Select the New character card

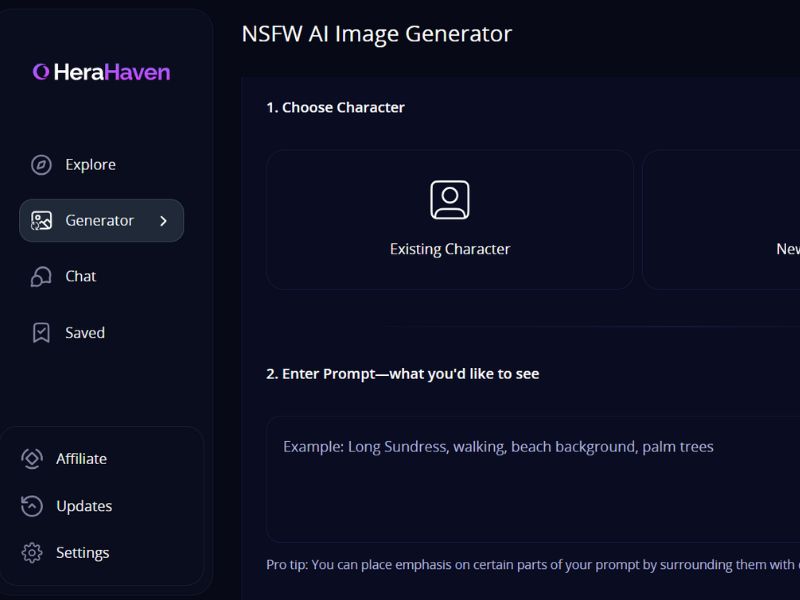pyautogui.click(x=721, y=220)
